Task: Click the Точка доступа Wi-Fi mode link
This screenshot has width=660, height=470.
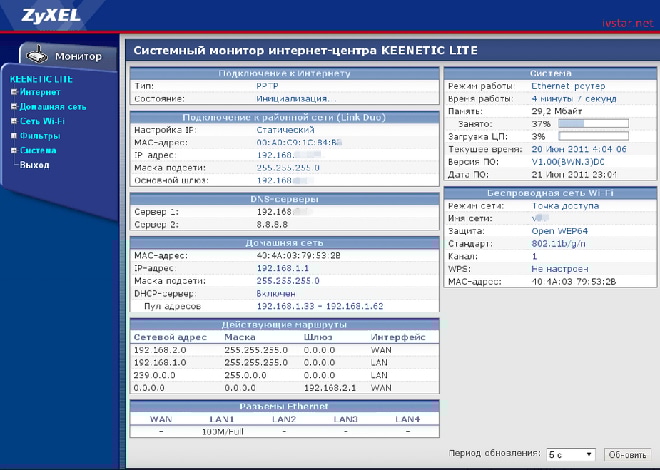Action: pyautogui.click(x=566, y=205)
